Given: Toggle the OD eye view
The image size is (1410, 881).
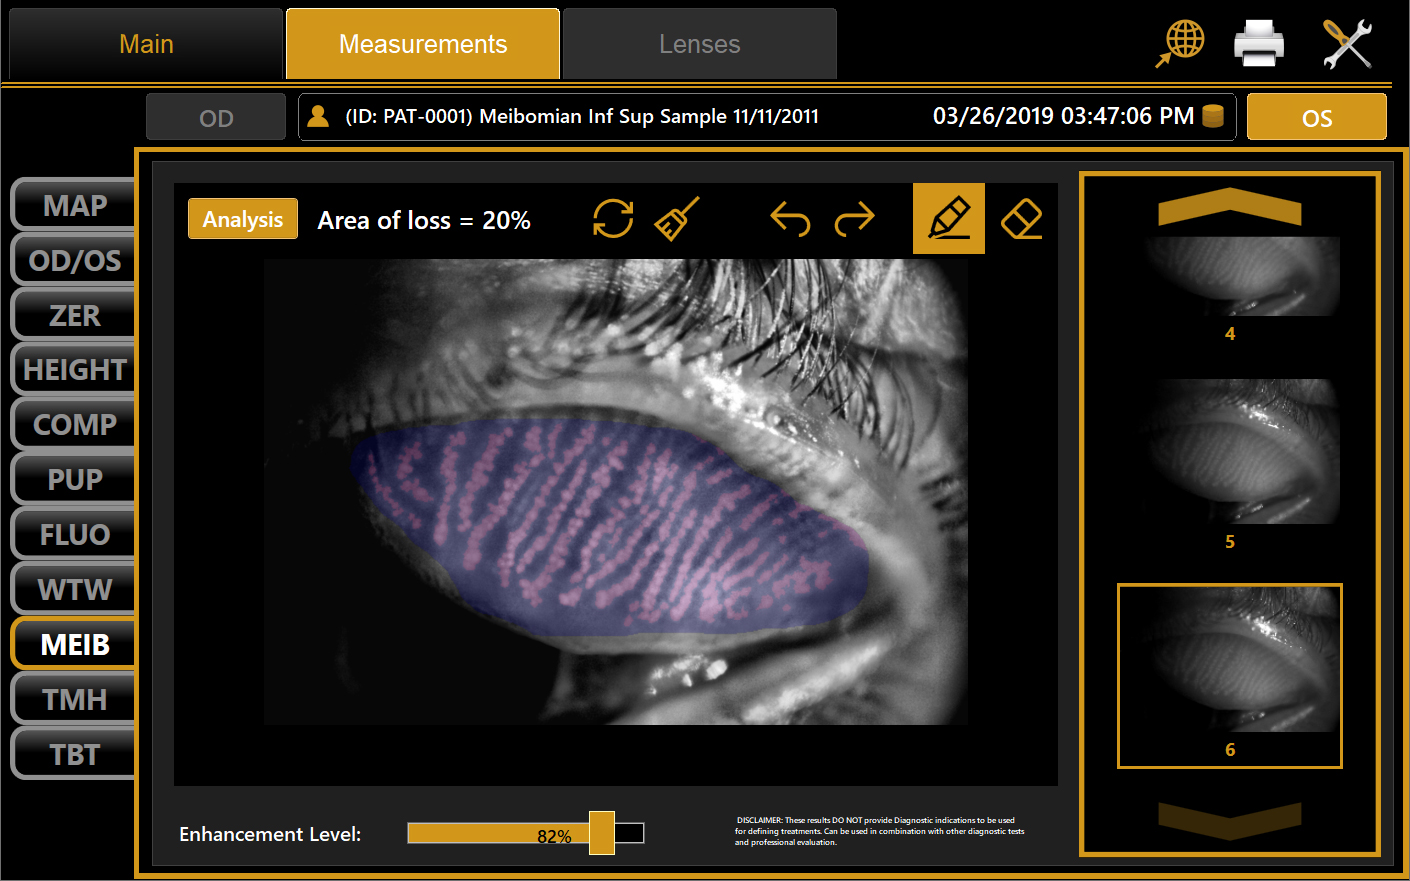Looking at the screenshot, I should pyautogui.click(x=215, y=116).
